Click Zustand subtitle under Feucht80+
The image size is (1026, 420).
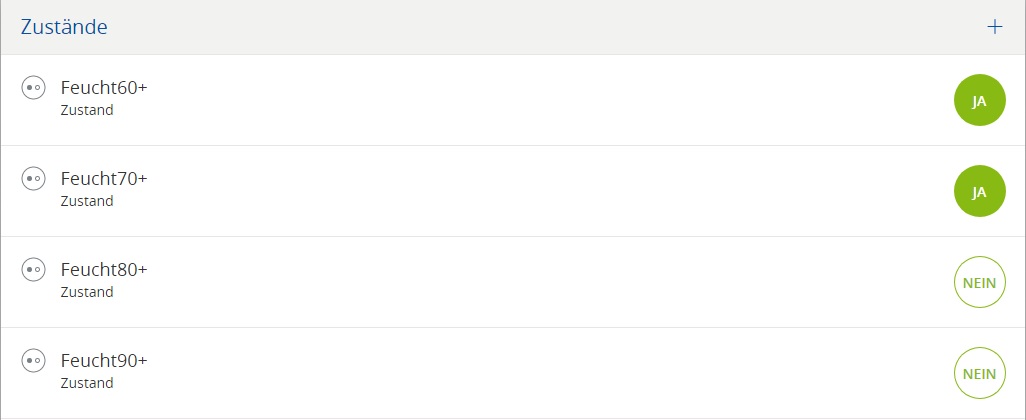(87, 292)
